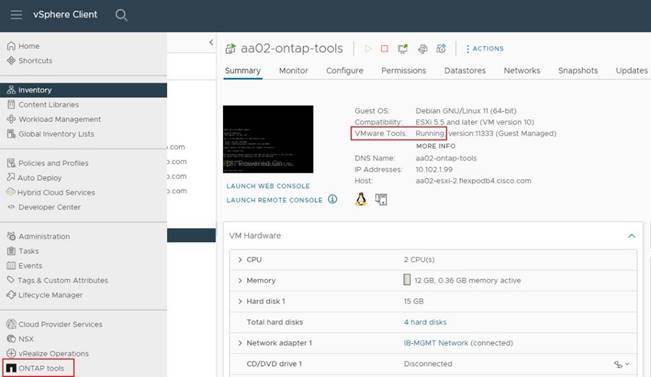Click the VM icon next to the penguin
Viewport: 651px width, 377px height.
(381, 199)
